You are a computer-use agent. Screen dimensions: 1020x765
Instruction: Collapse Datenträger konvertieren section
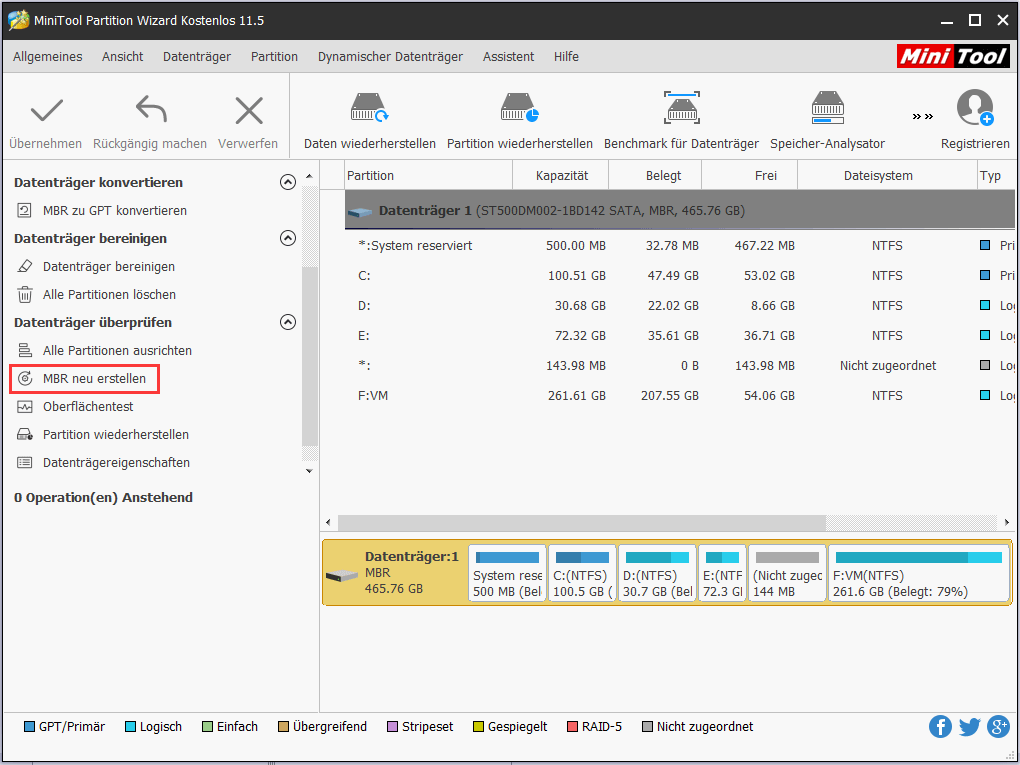click(x=288, y=182)
